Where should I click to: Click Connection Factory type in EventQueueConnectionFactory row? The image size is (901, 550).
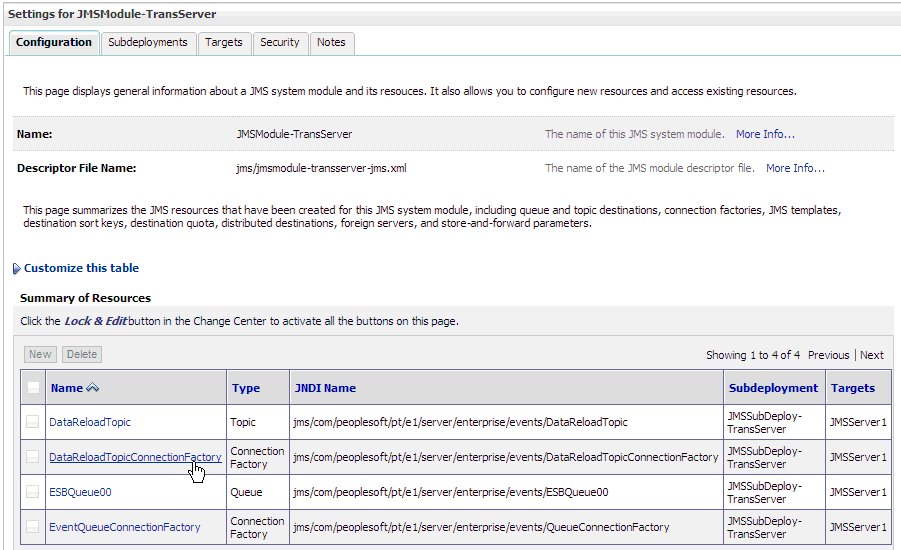[257, 527]
